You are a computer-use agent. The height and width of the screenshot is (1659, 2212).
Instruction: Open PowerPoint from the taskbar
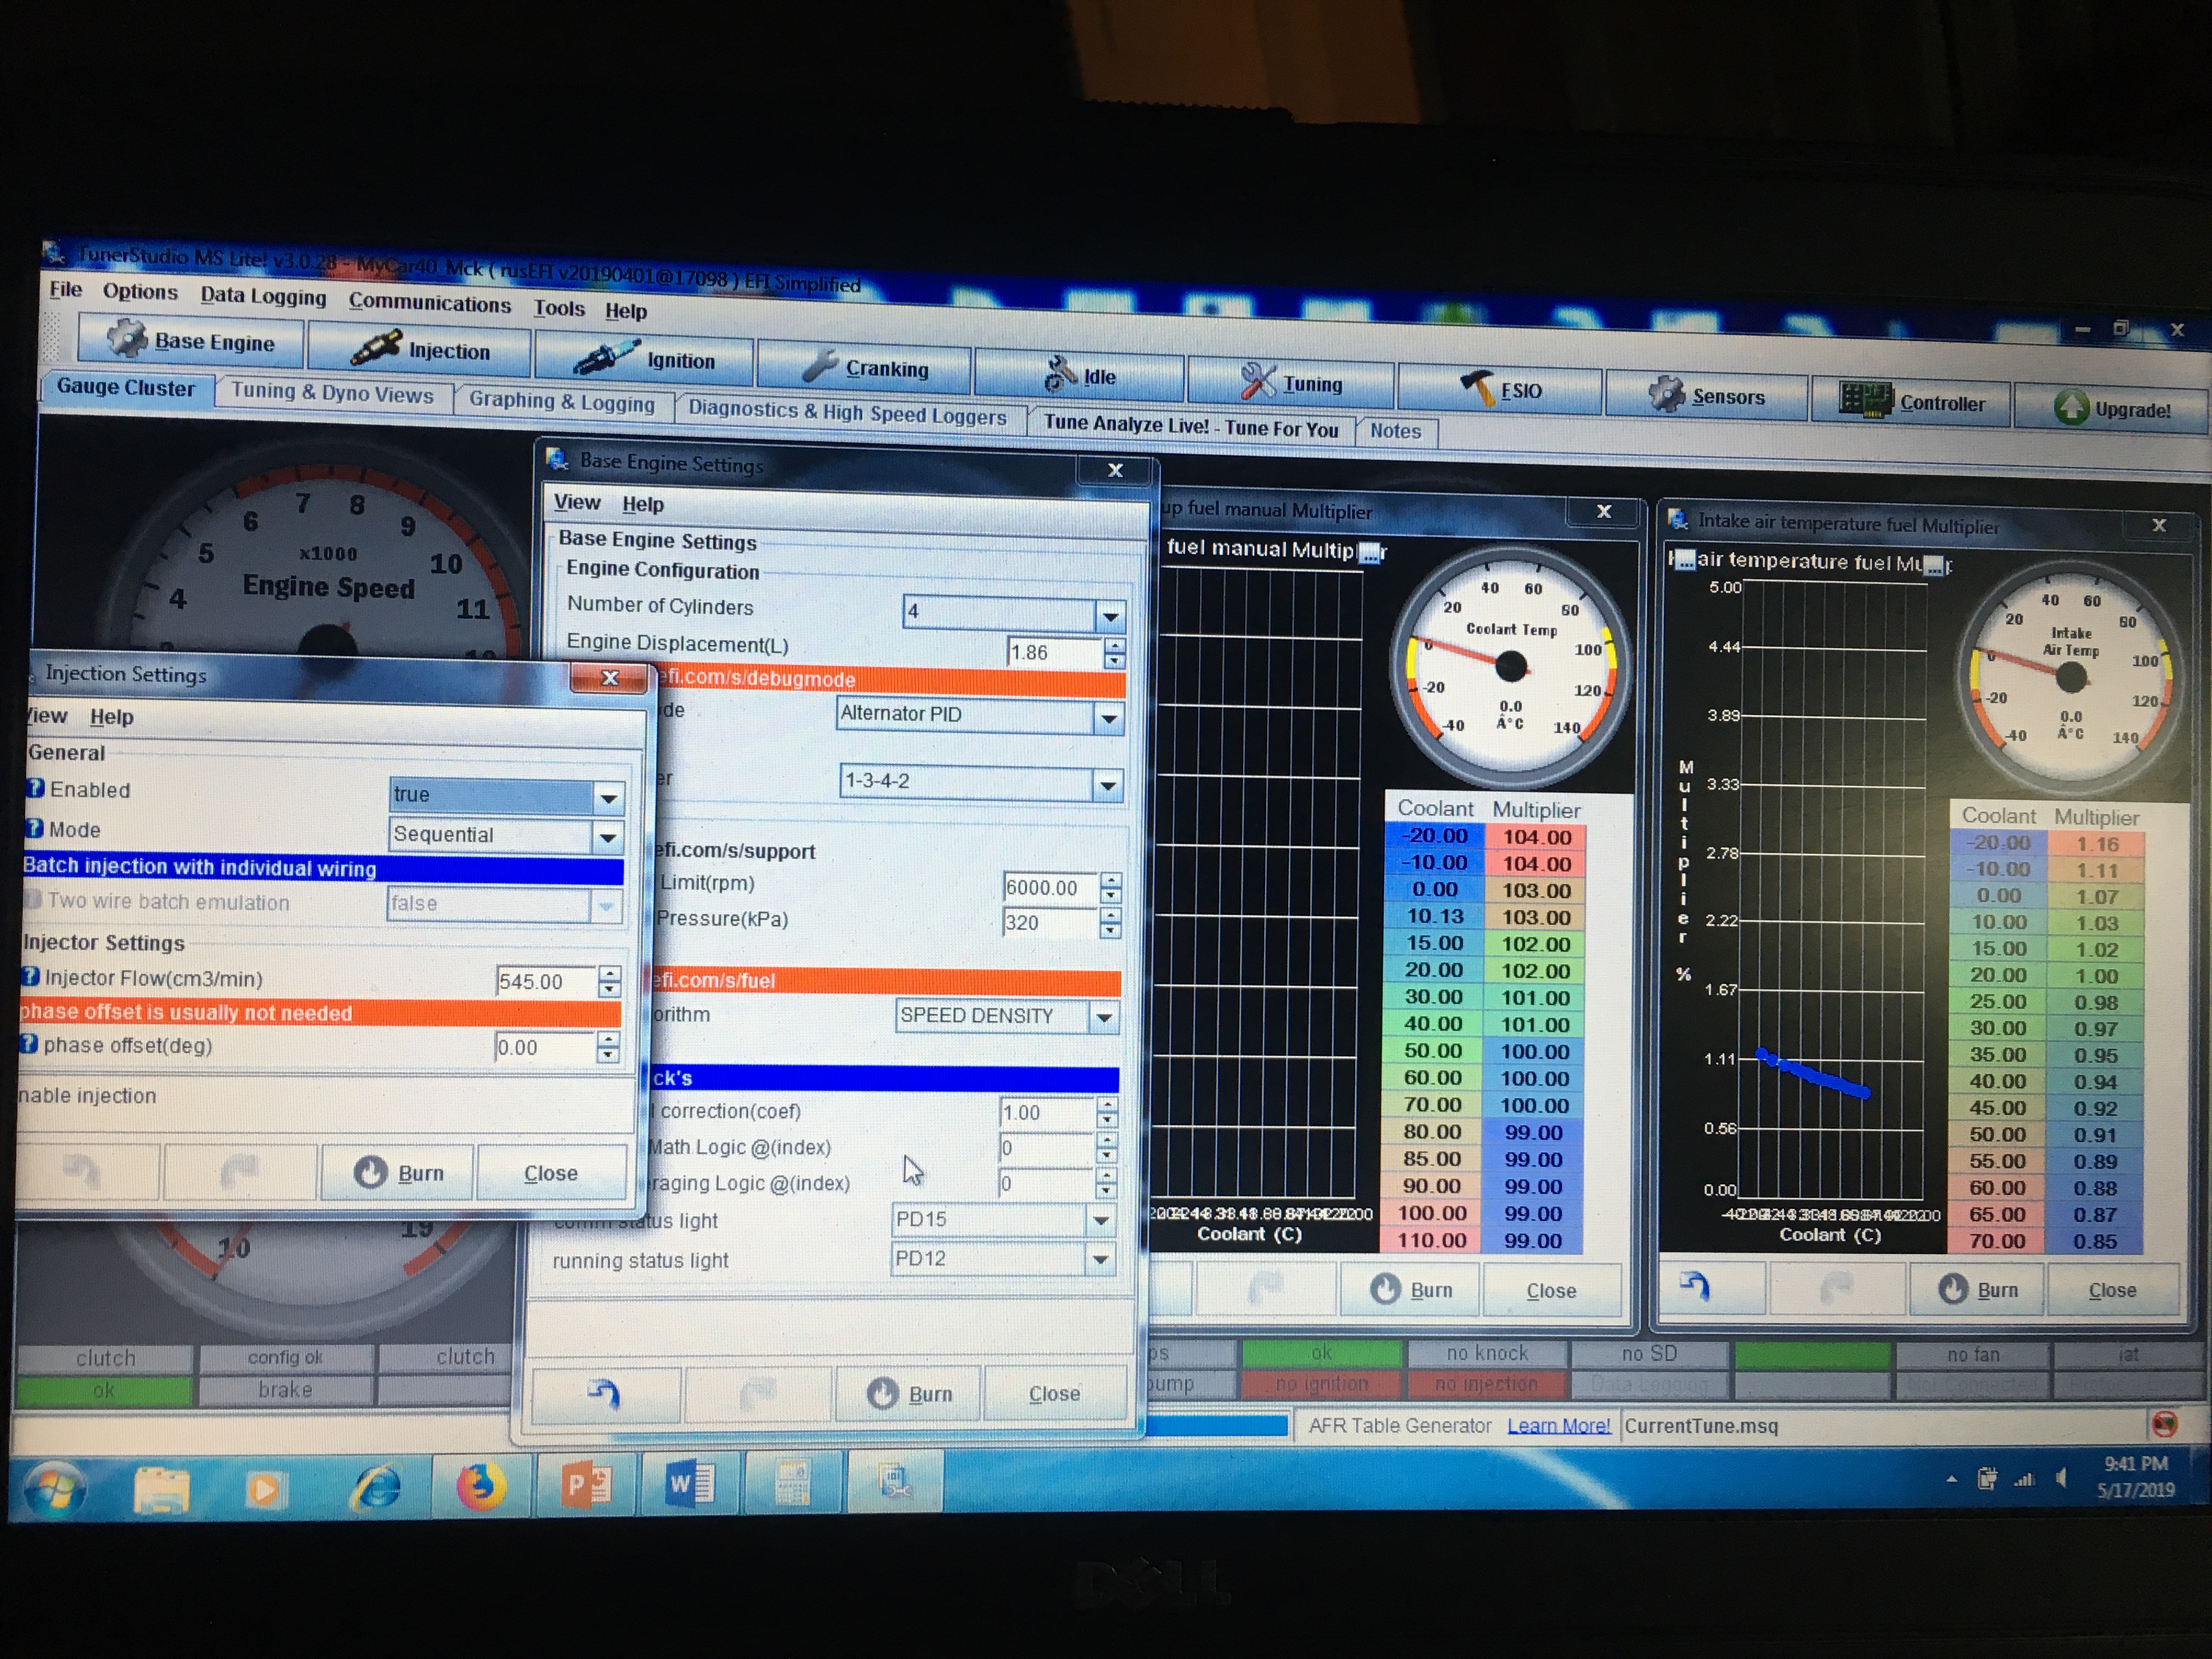tap(588, 1484)
